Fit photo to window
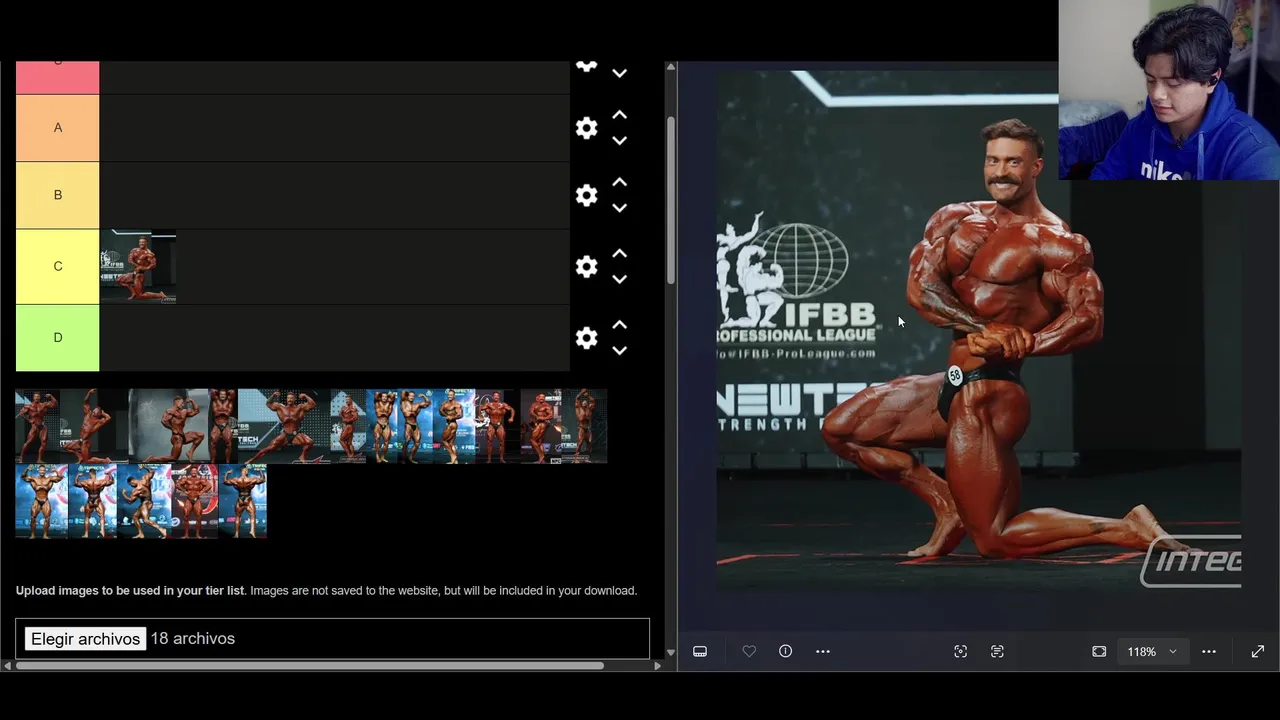The image size is (1280, 720). click(x=1099, y=651)
